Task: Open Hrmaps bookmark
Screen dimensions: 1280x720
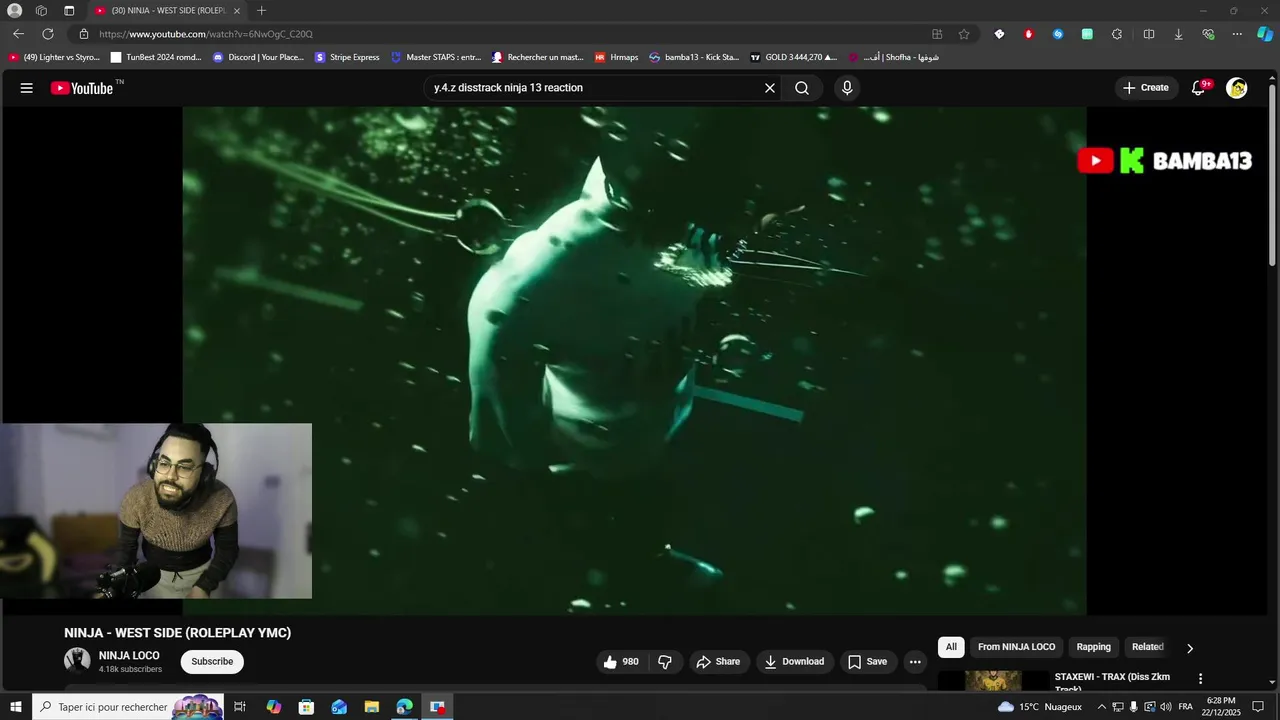Action: (616, 57)
